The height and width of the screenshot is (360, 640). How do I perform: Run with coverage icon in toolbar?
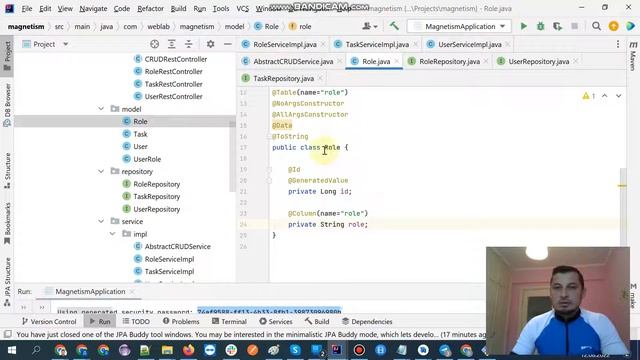557,27
